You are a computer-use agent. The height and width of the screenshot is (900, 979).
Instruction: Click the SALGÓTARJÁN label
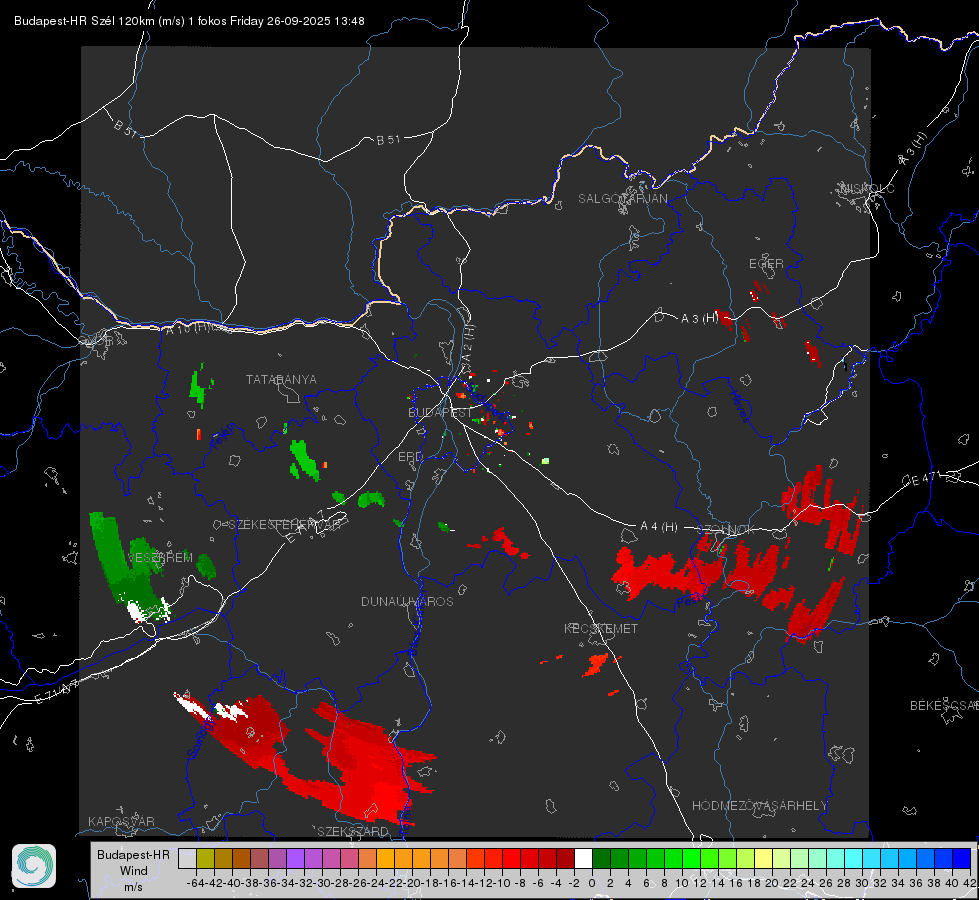click(x=622, y=199)
